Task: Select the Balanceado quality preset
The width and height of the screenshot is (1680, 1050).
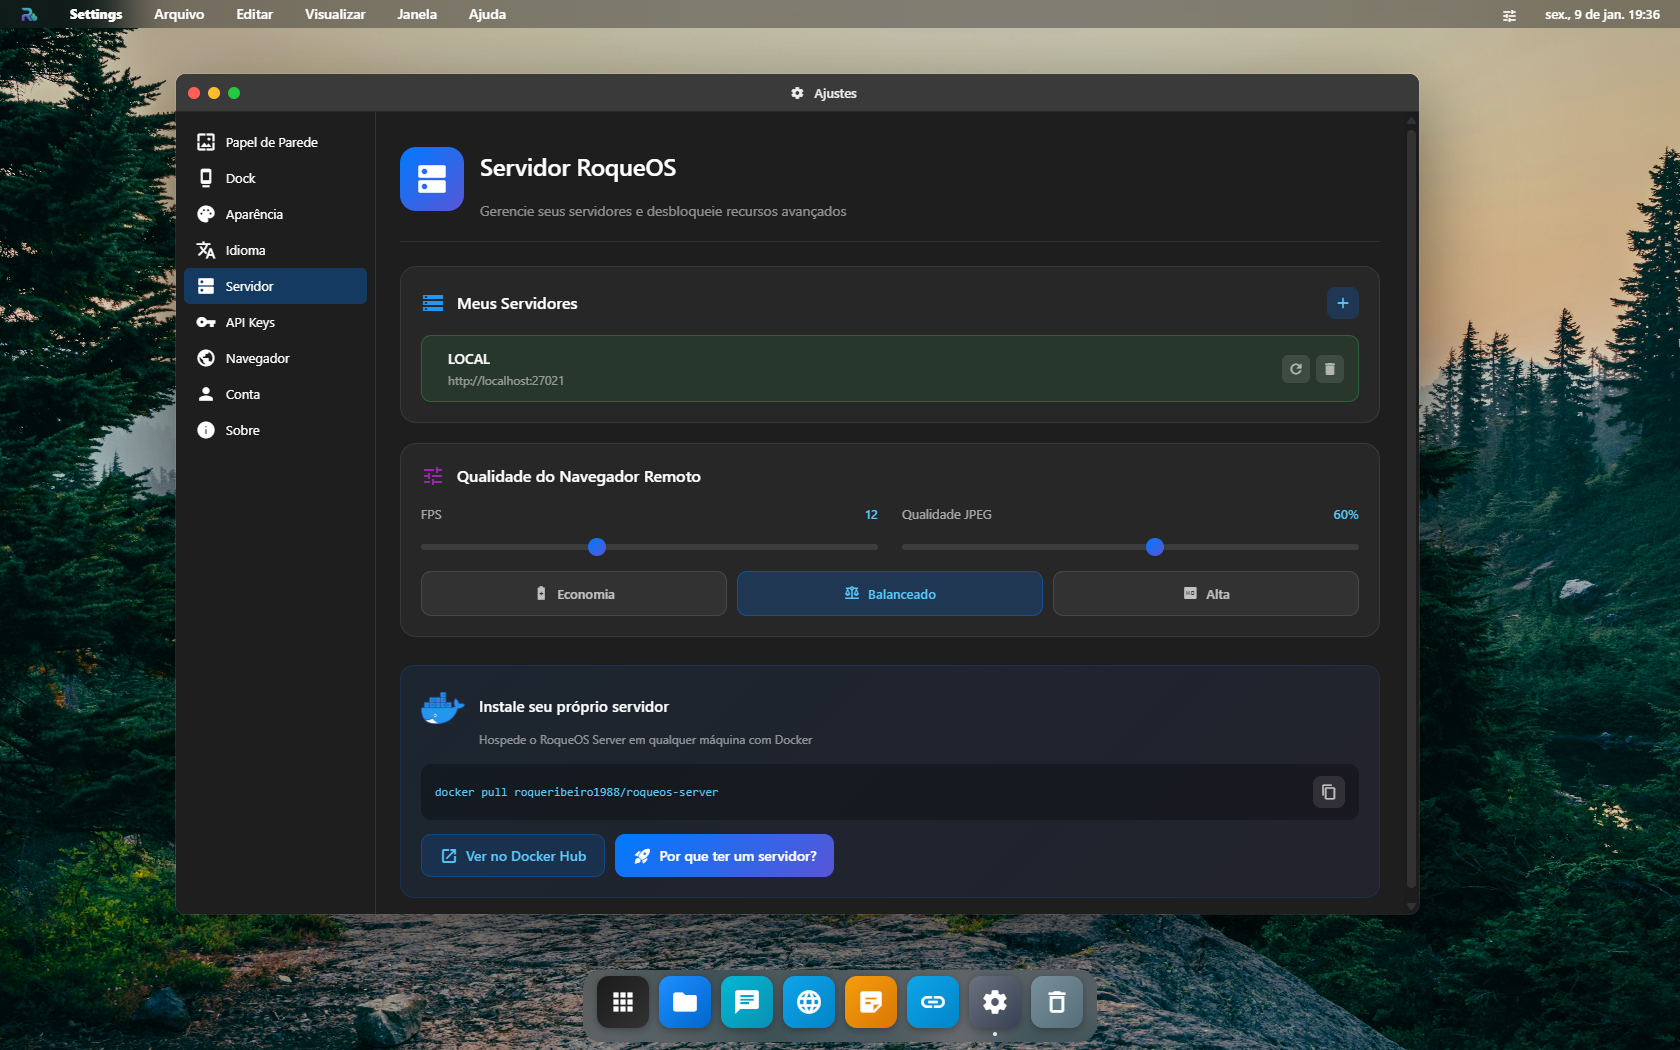Action: pyautogui.click(x=889, y=594)
